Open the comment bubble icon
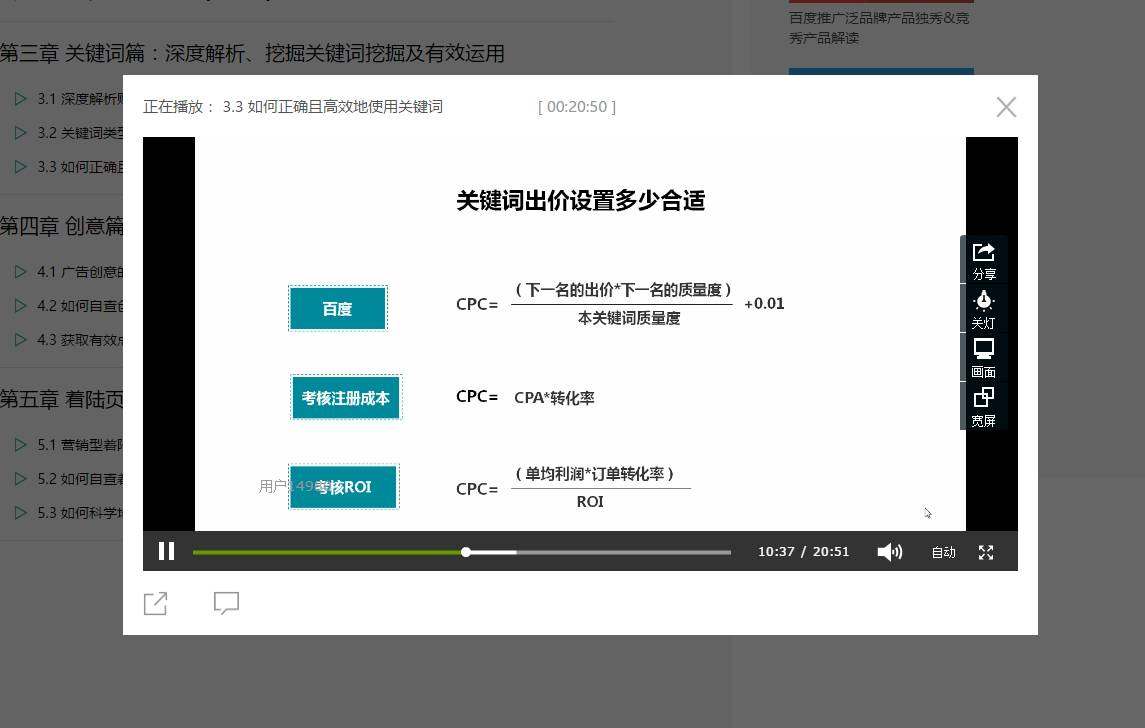 pos(227,603)
